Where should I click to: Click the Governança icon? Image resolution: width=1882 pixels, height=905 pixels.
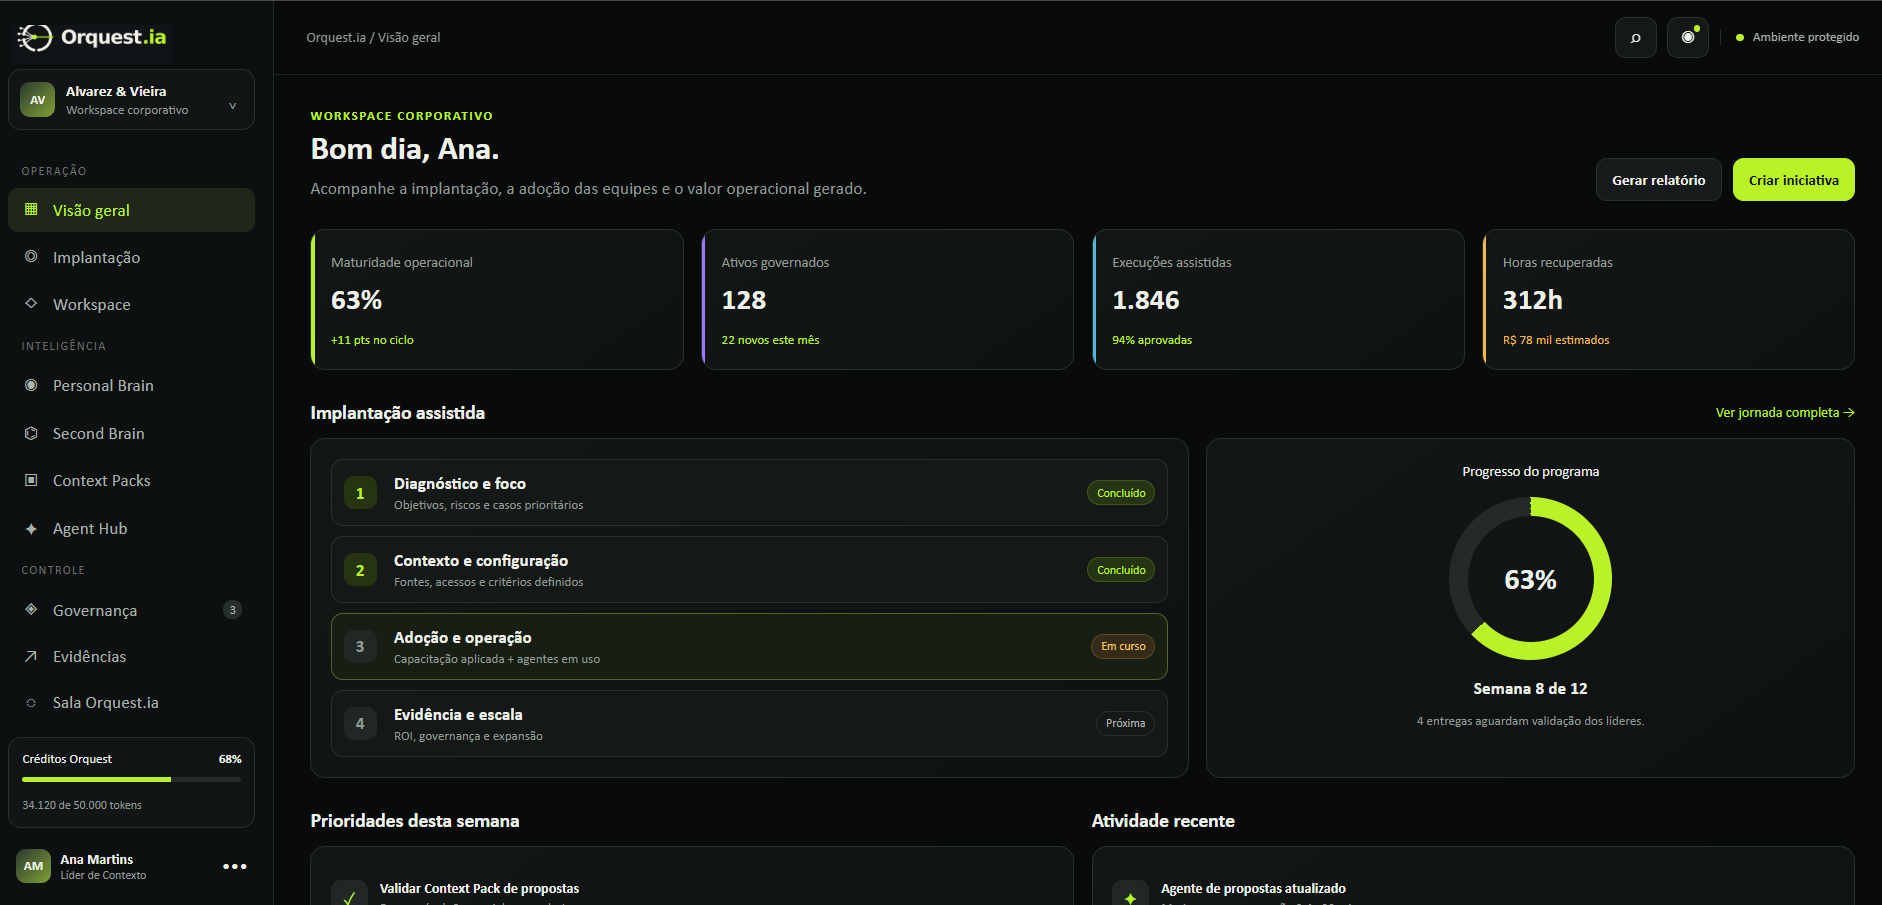click(x=31, y=610)
